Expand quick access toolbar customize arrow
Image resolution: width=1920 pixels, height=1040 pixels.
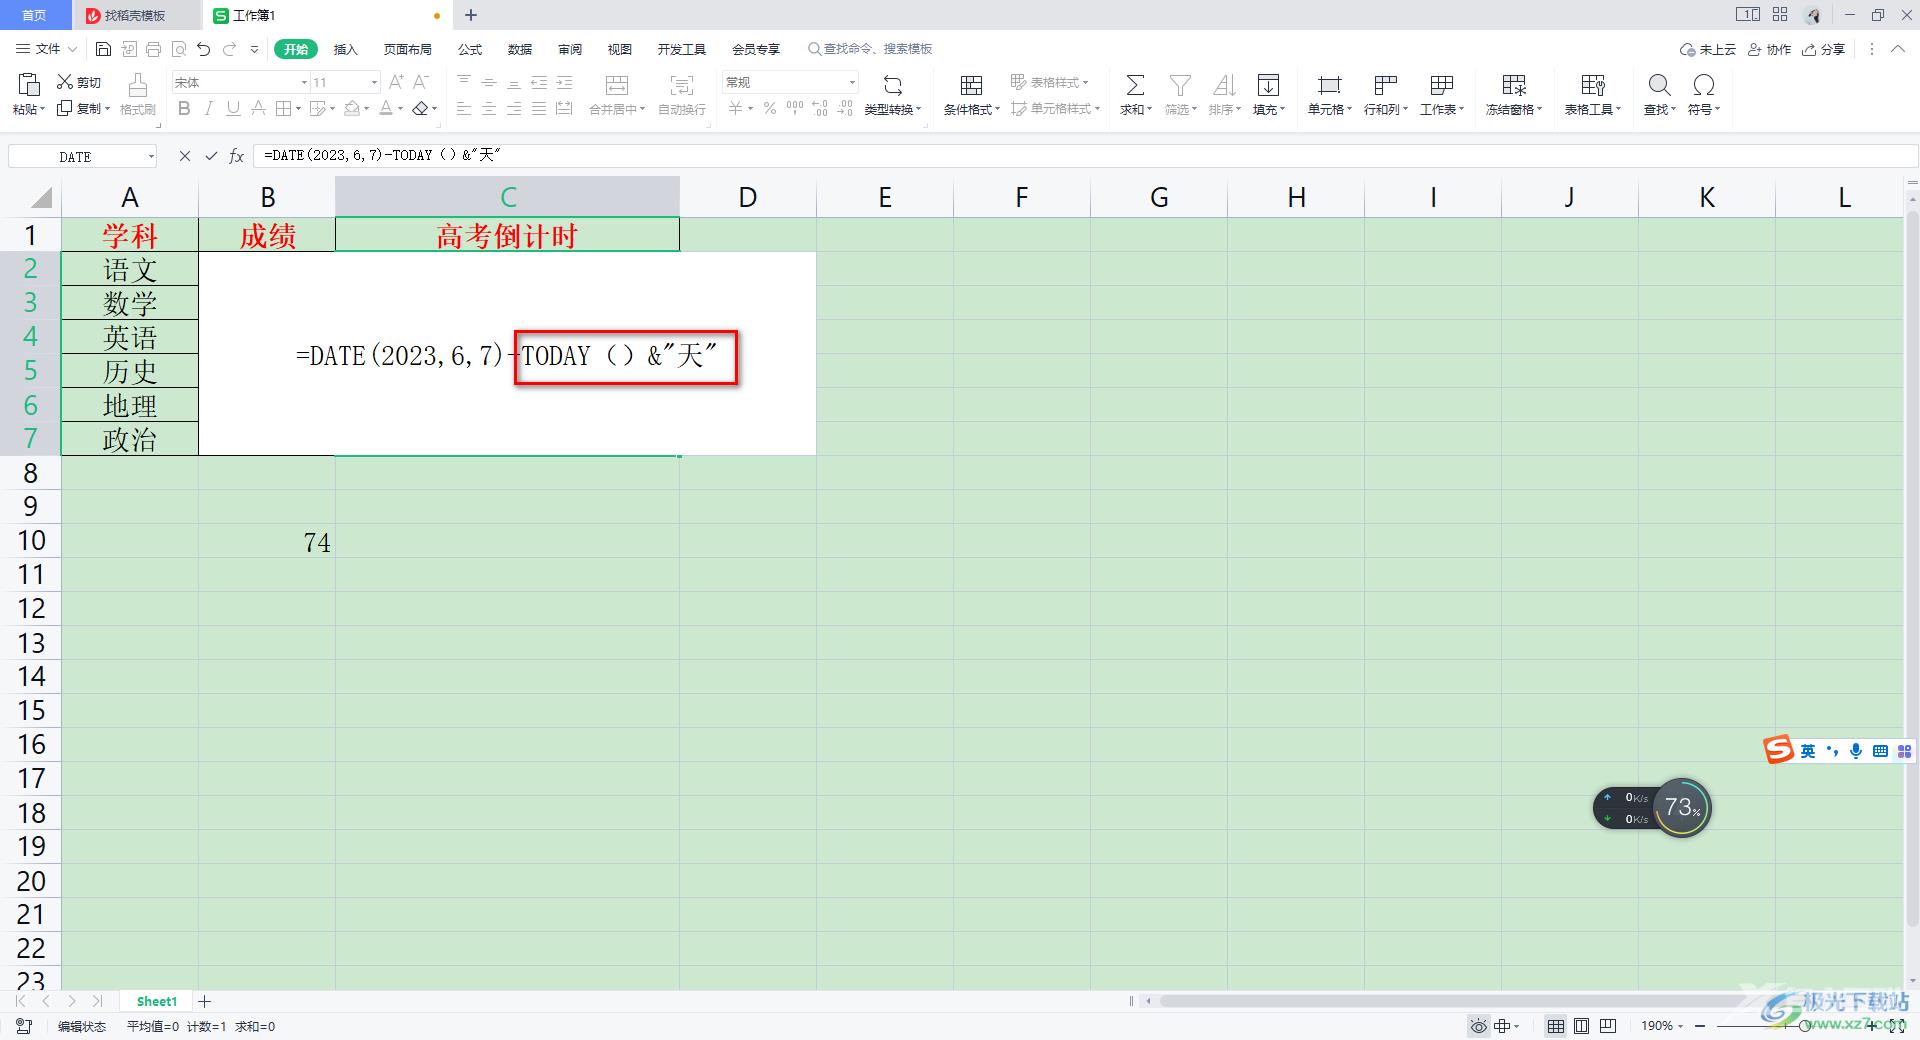tap(254, 49)
